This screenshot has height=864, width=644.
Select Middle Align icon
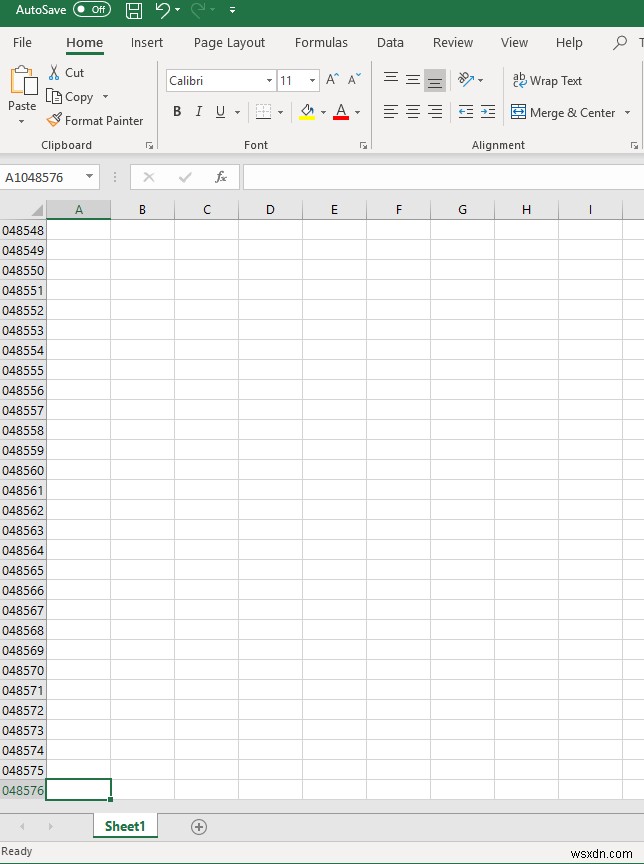tap(413, 80)
